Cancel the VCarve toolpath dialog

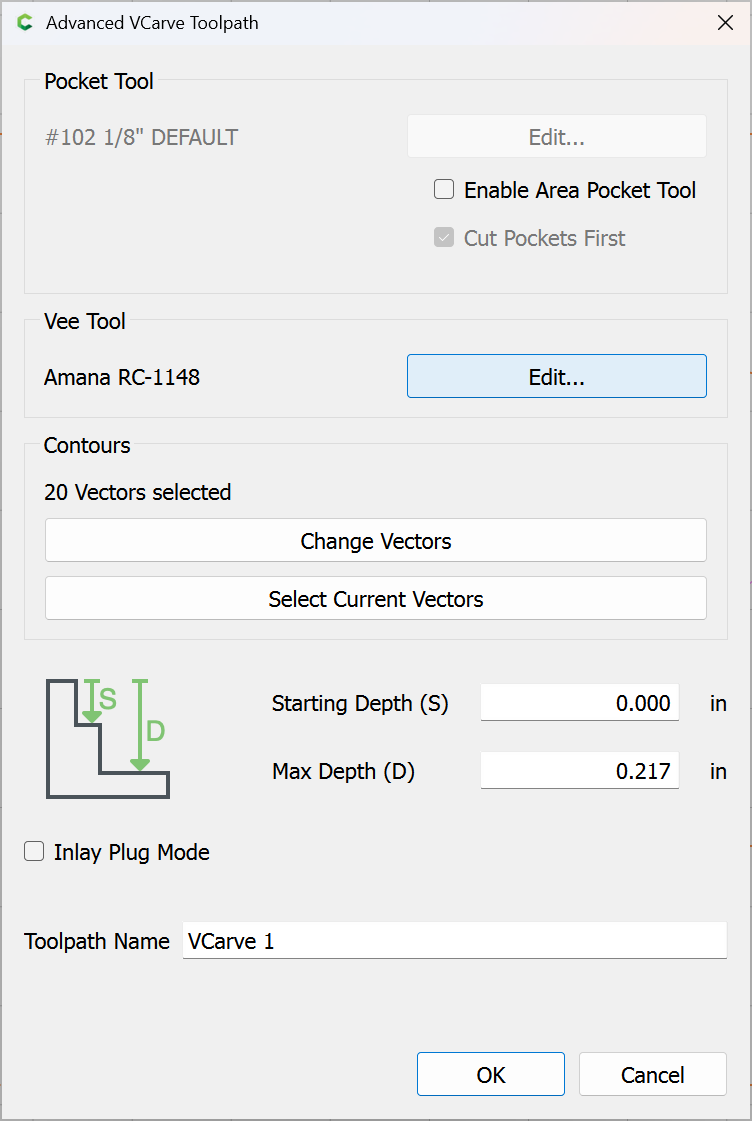(652, 1075)
